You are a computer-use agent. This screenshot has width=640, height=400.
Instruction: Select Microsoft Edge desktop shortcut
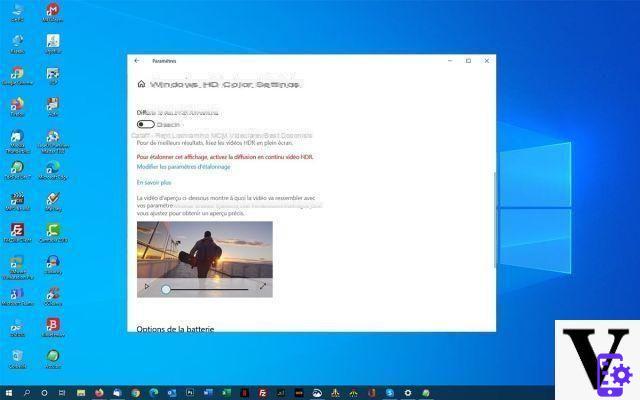click(x=53, y=170)
